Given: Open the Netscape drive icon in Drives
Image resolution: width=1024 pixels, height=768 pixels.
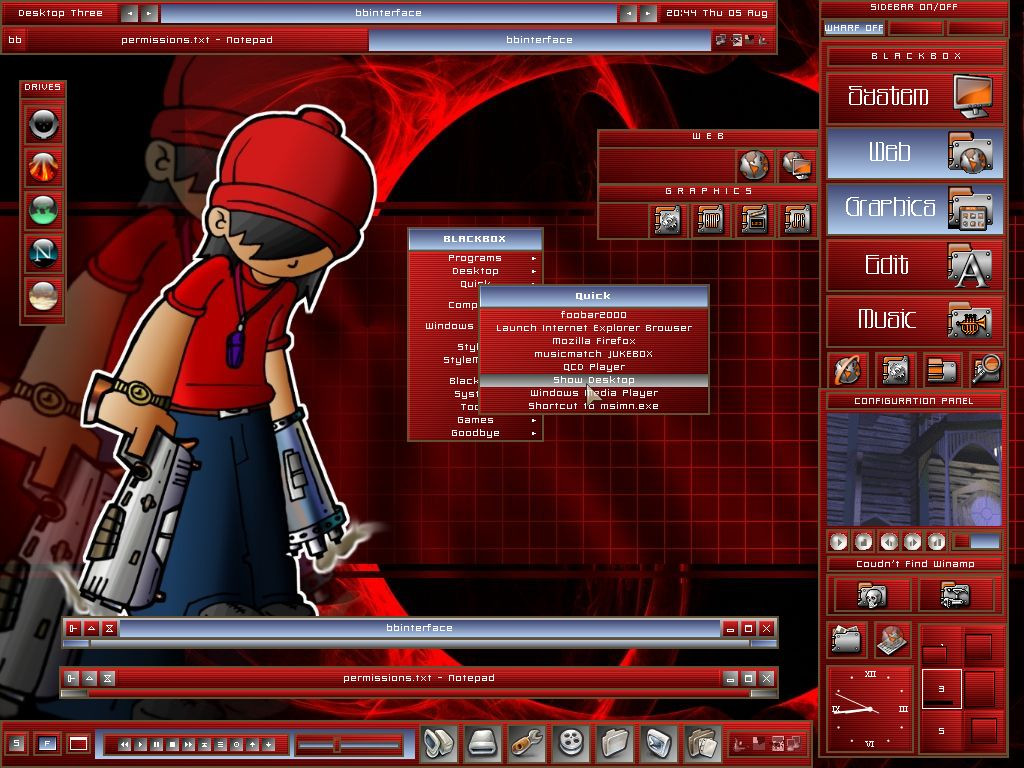Looking at the screenshot, I should tap(43, 253).
